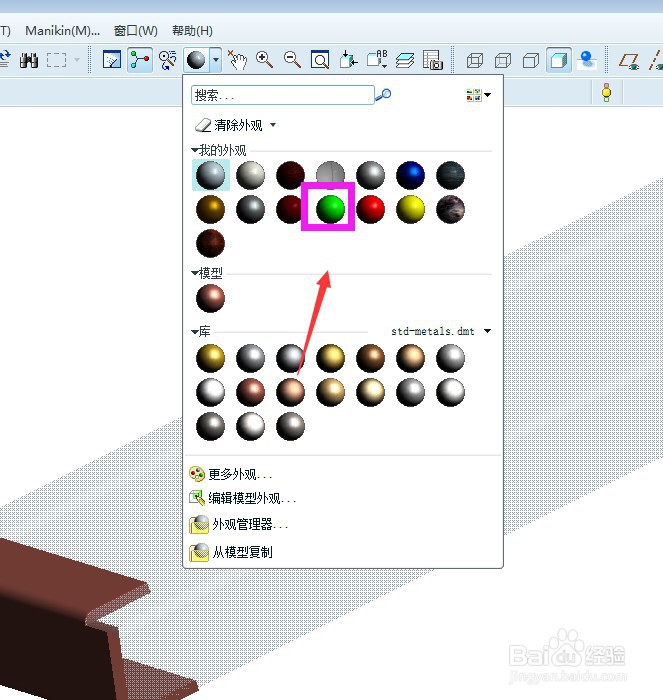The height and width of the screenshot is (700, 663).
Task: Select the translucent gray sphere
Action: pos(330,172)
